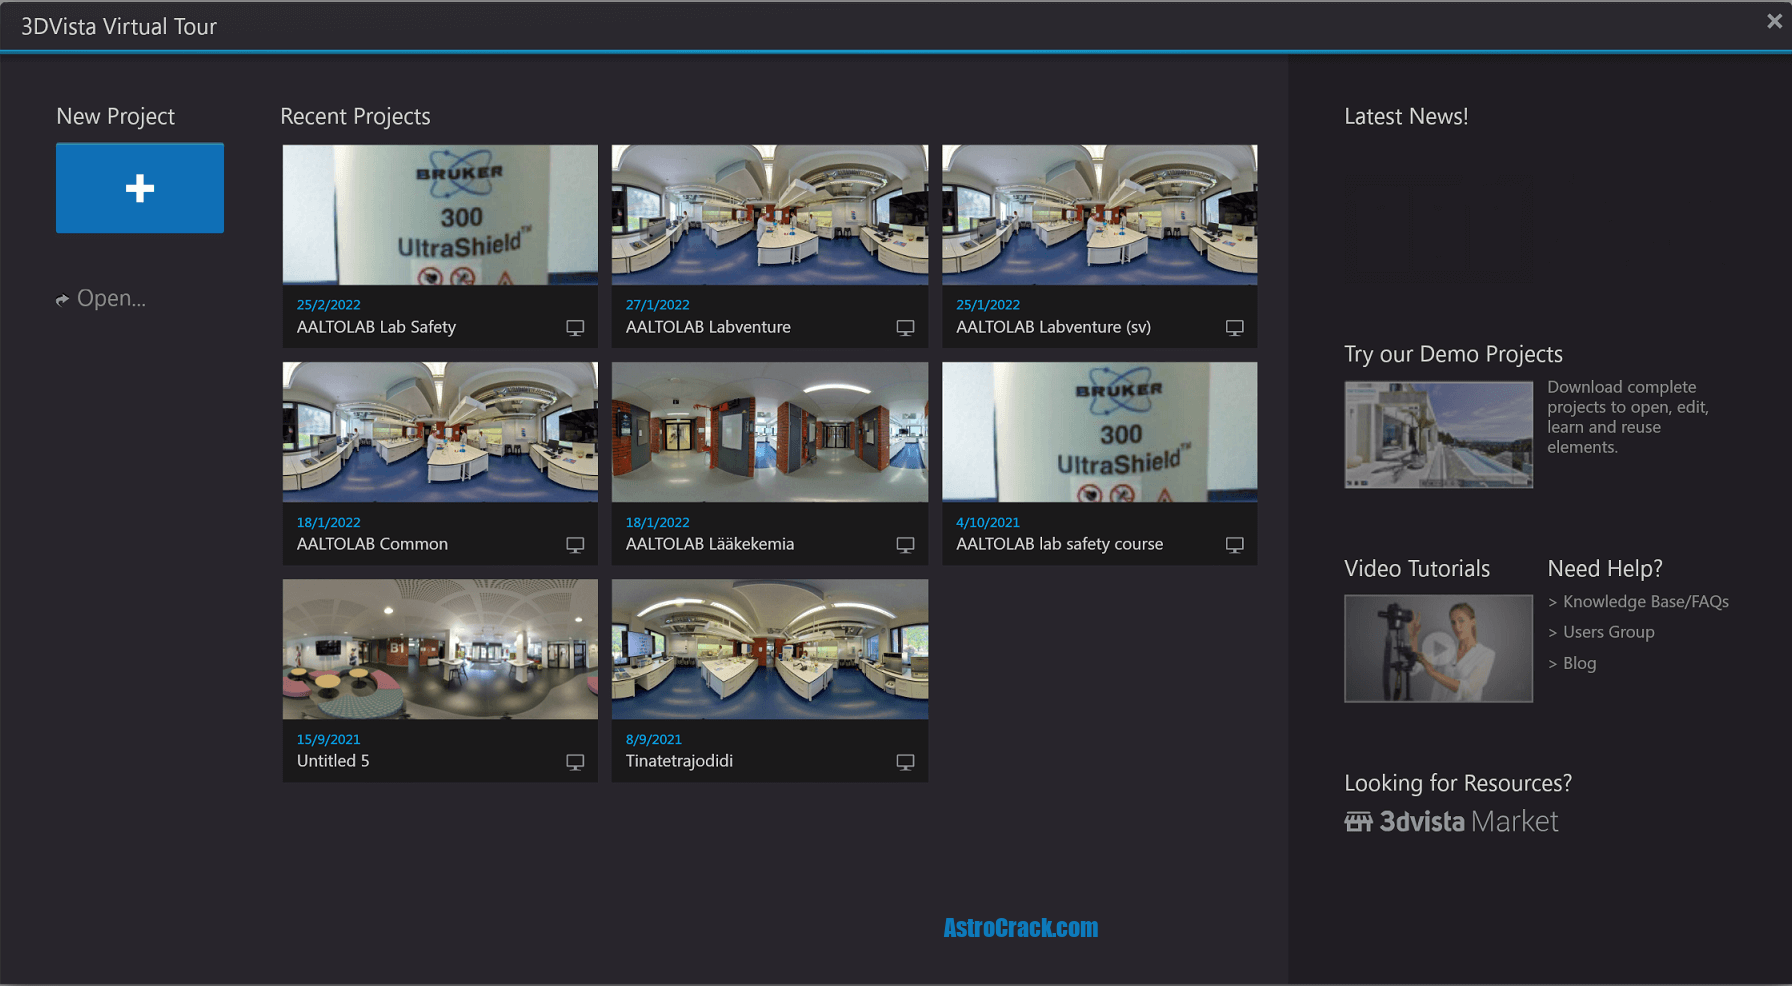The width and height of the screenshot is (1792, 986).
Task: Create a new project with plus button
Action: coord(140,188)
